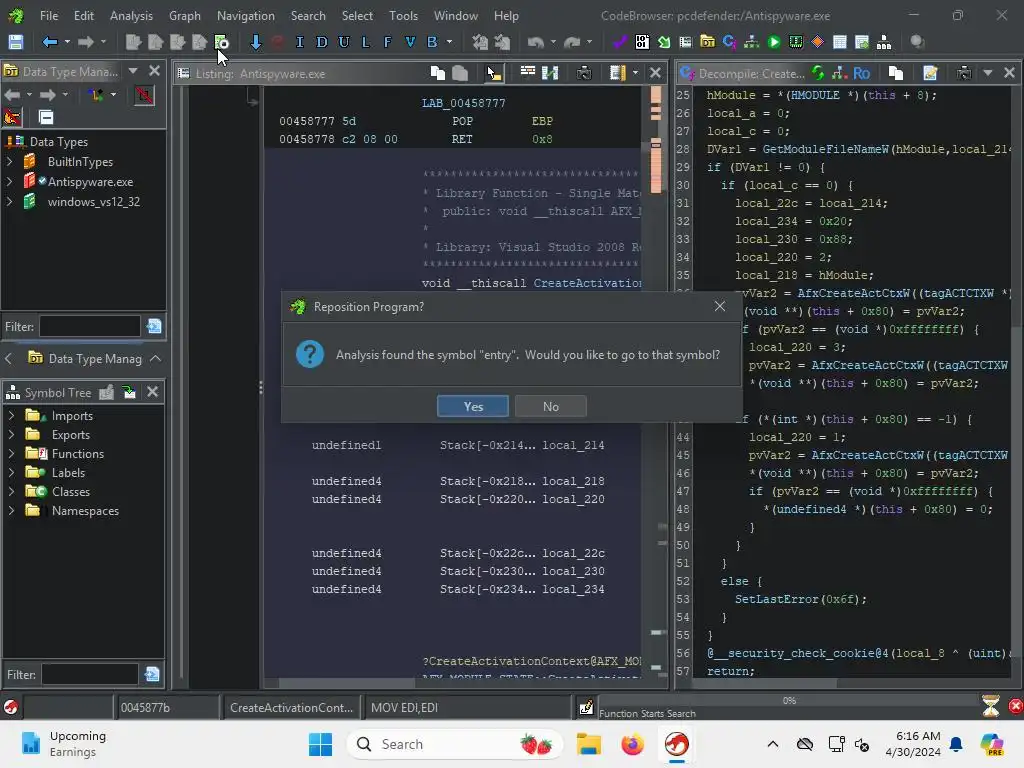Open the back-navigation history dropdown in the main toolbar

pos(67,42)
